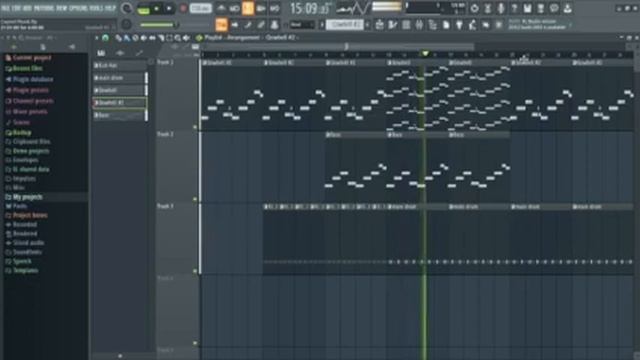Open the Playlist window shortcut icon
The width and height of the screenshot is (640, 360).
[380, 25]
